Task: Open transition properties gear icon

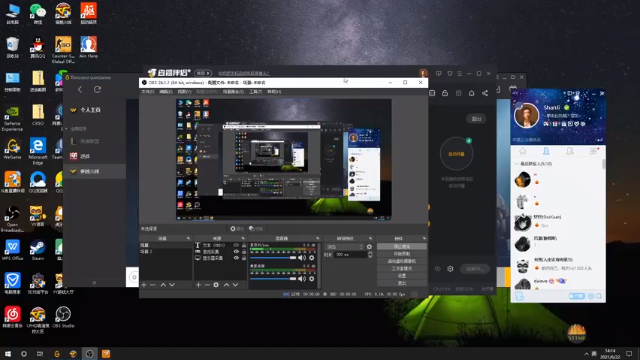Action: pos(369,247)
